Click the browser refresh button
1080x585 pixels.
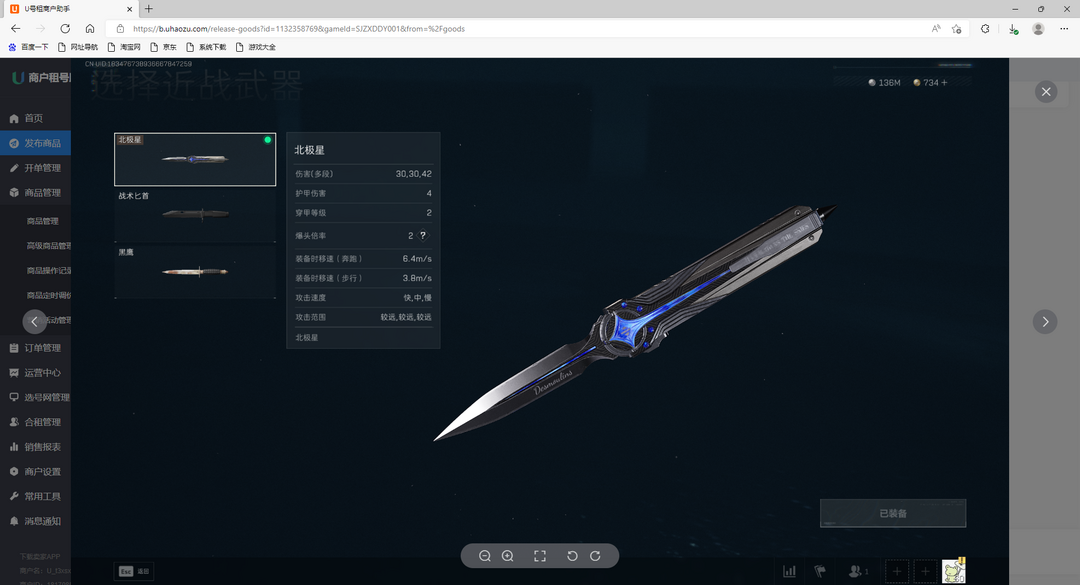click(x=65, y=29)
